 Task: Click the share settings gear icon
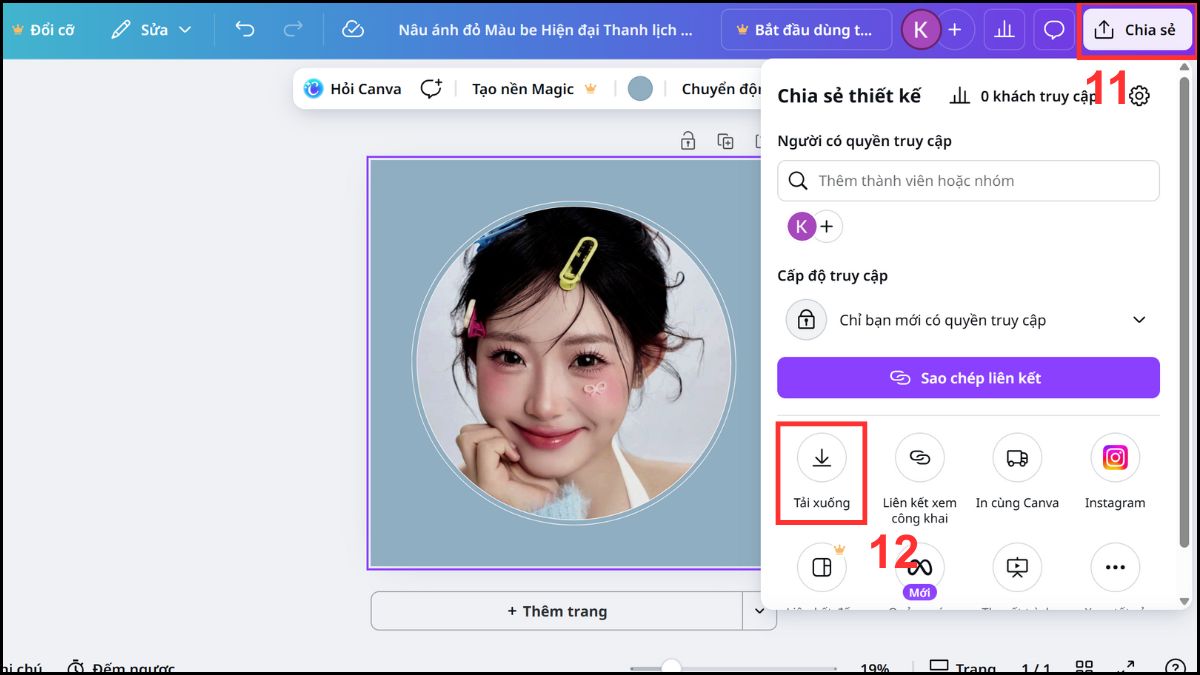point(1138,95)
